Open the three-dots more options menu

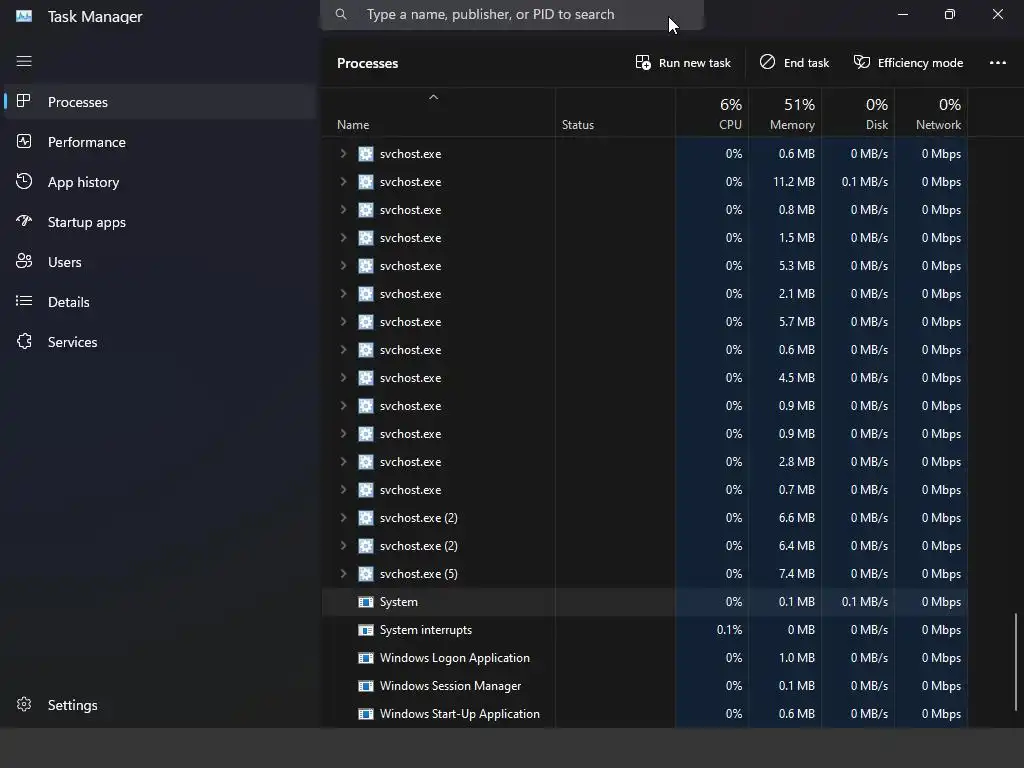(x=997, y=63)
